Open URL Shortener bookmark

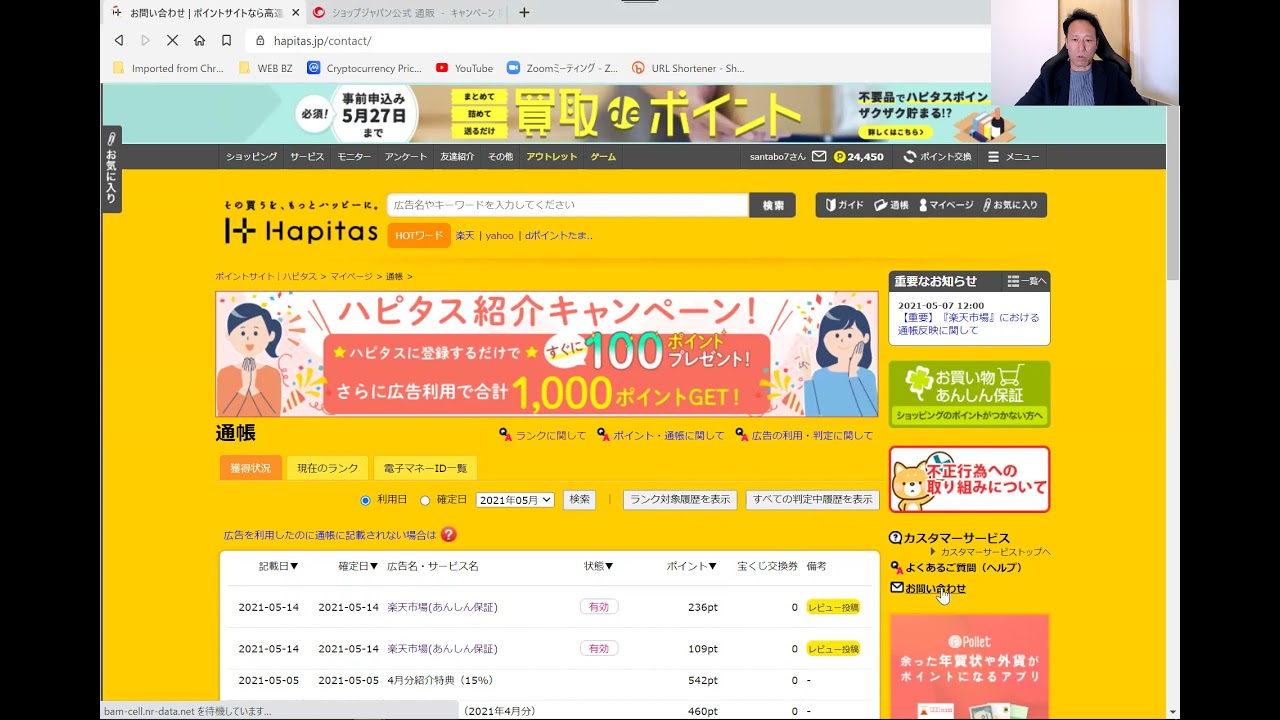[x=688, y=68]
